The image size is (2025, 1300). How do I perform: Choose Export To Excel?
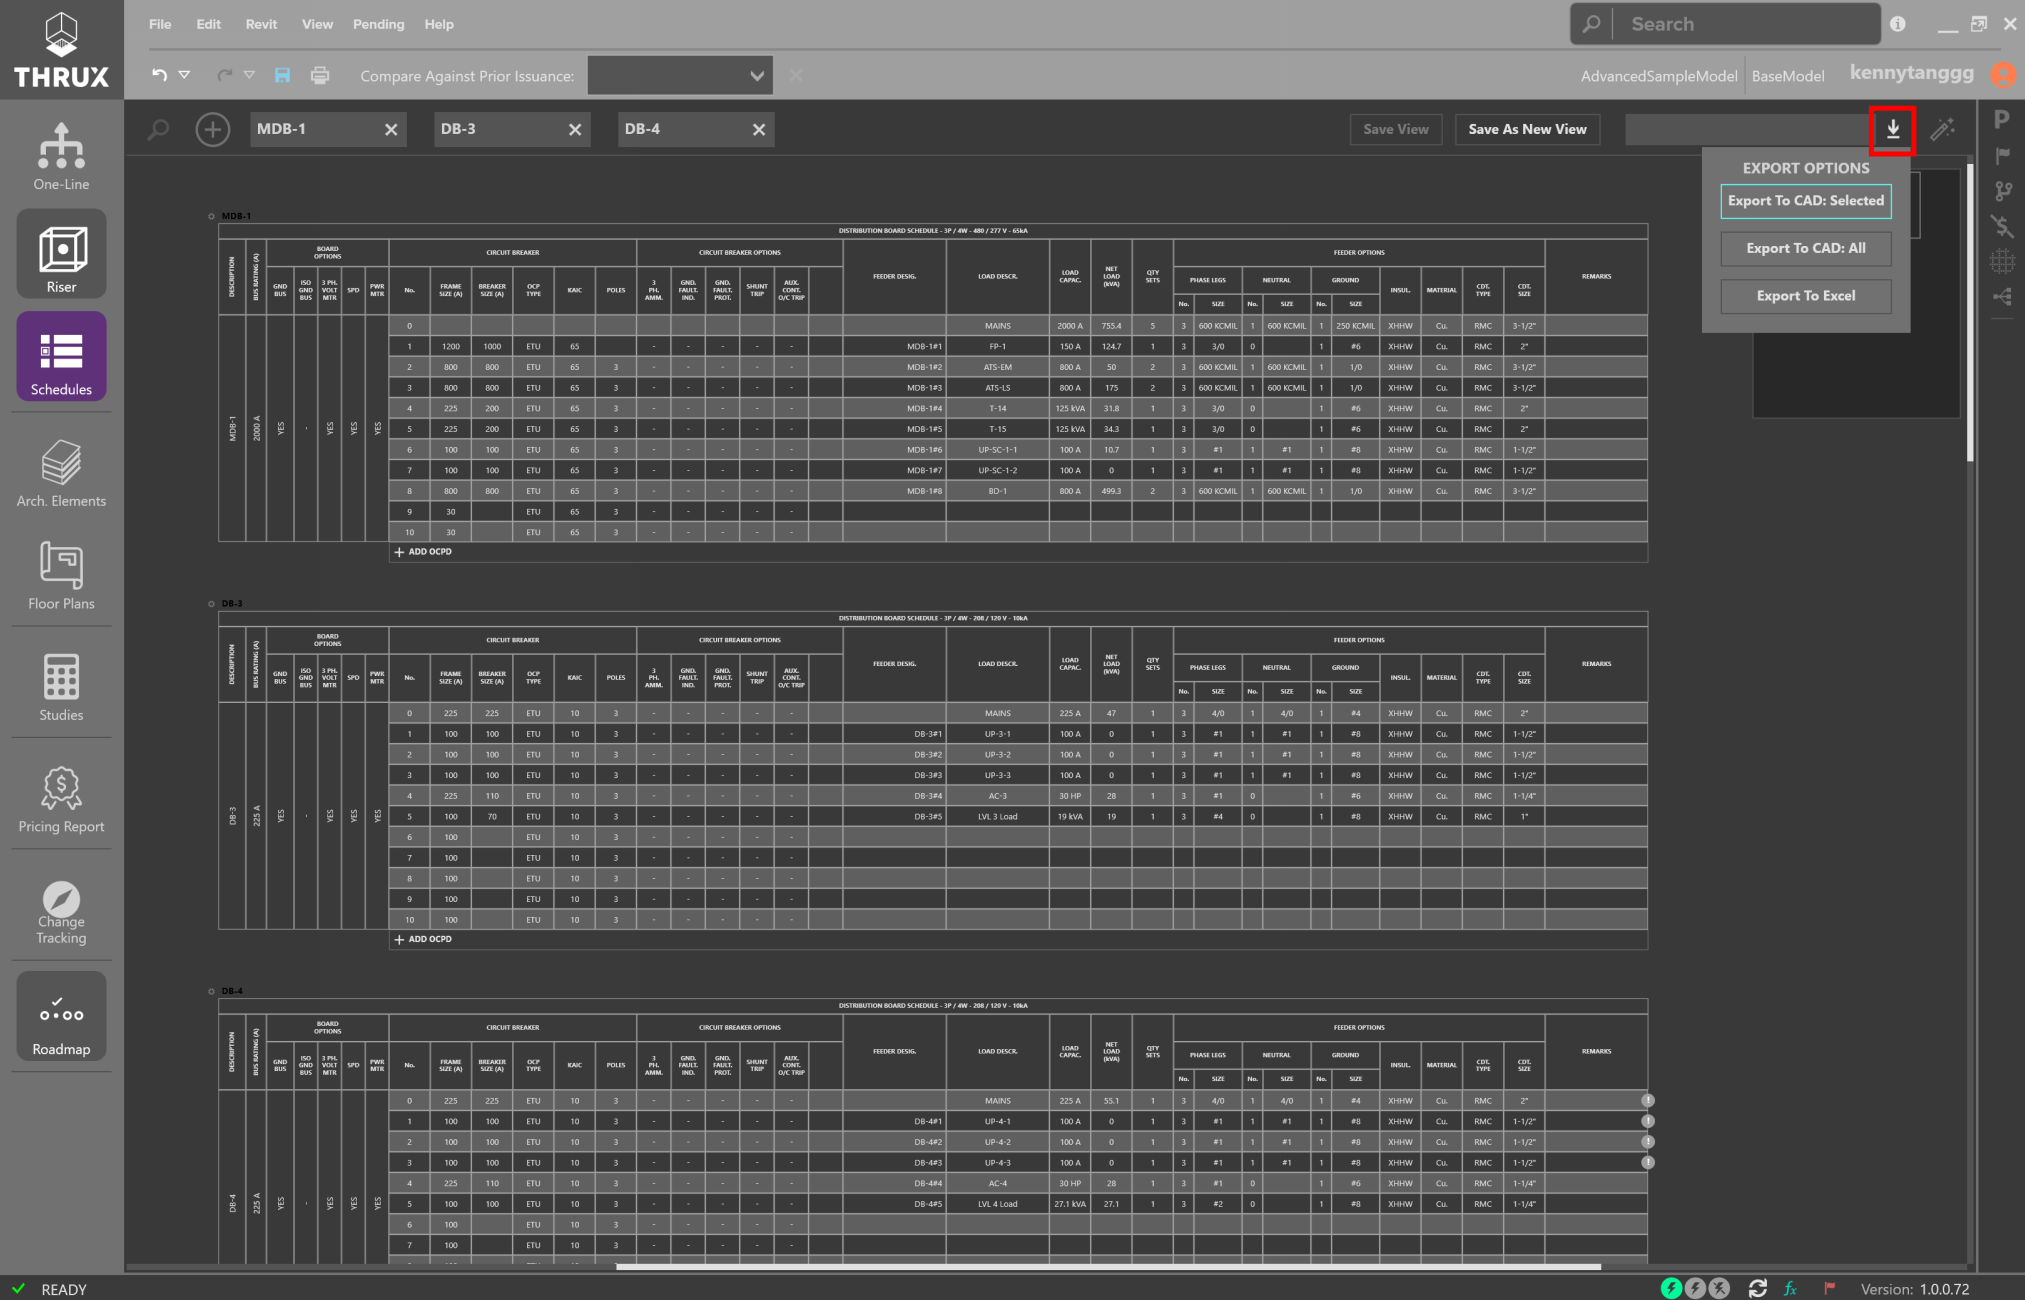tap(1806, 296)
